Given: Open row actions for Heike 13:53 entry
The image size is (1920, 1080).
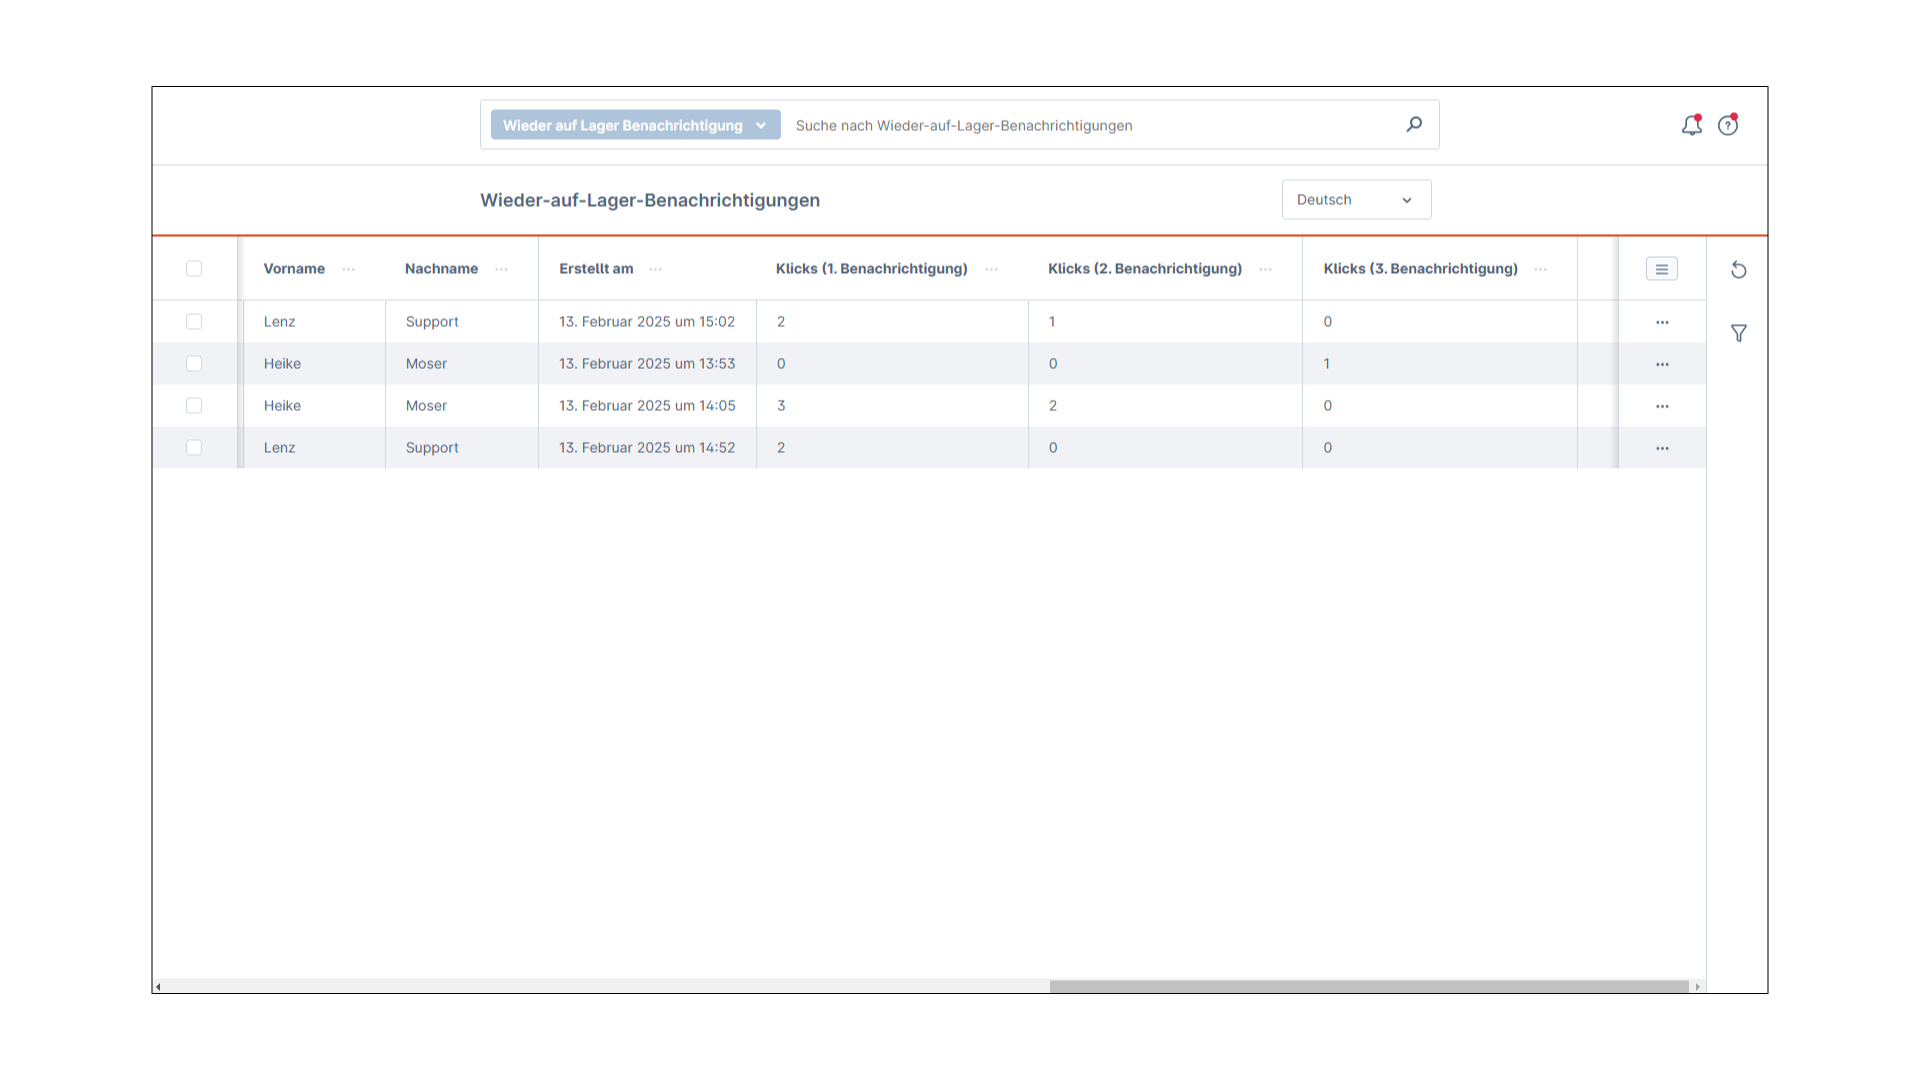Looking at the screenshot, I should point(1662,364).
